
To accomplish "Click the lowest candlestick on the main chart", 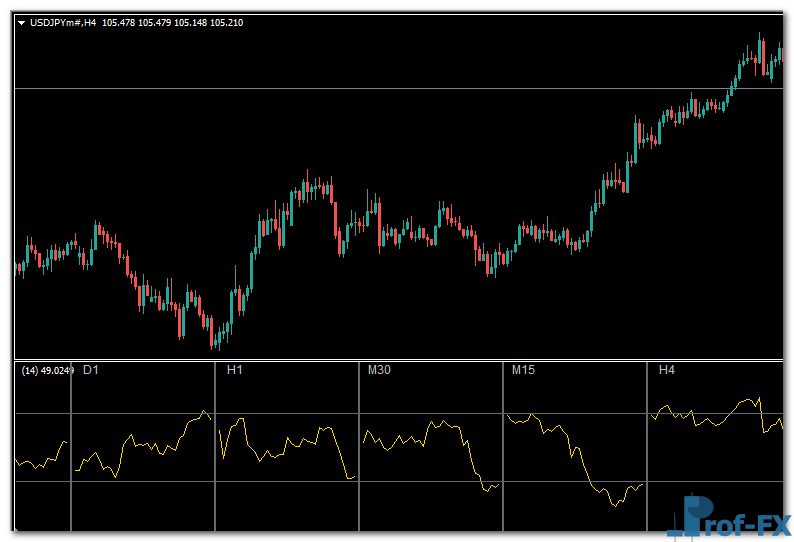I will click(x=214, y=338).
